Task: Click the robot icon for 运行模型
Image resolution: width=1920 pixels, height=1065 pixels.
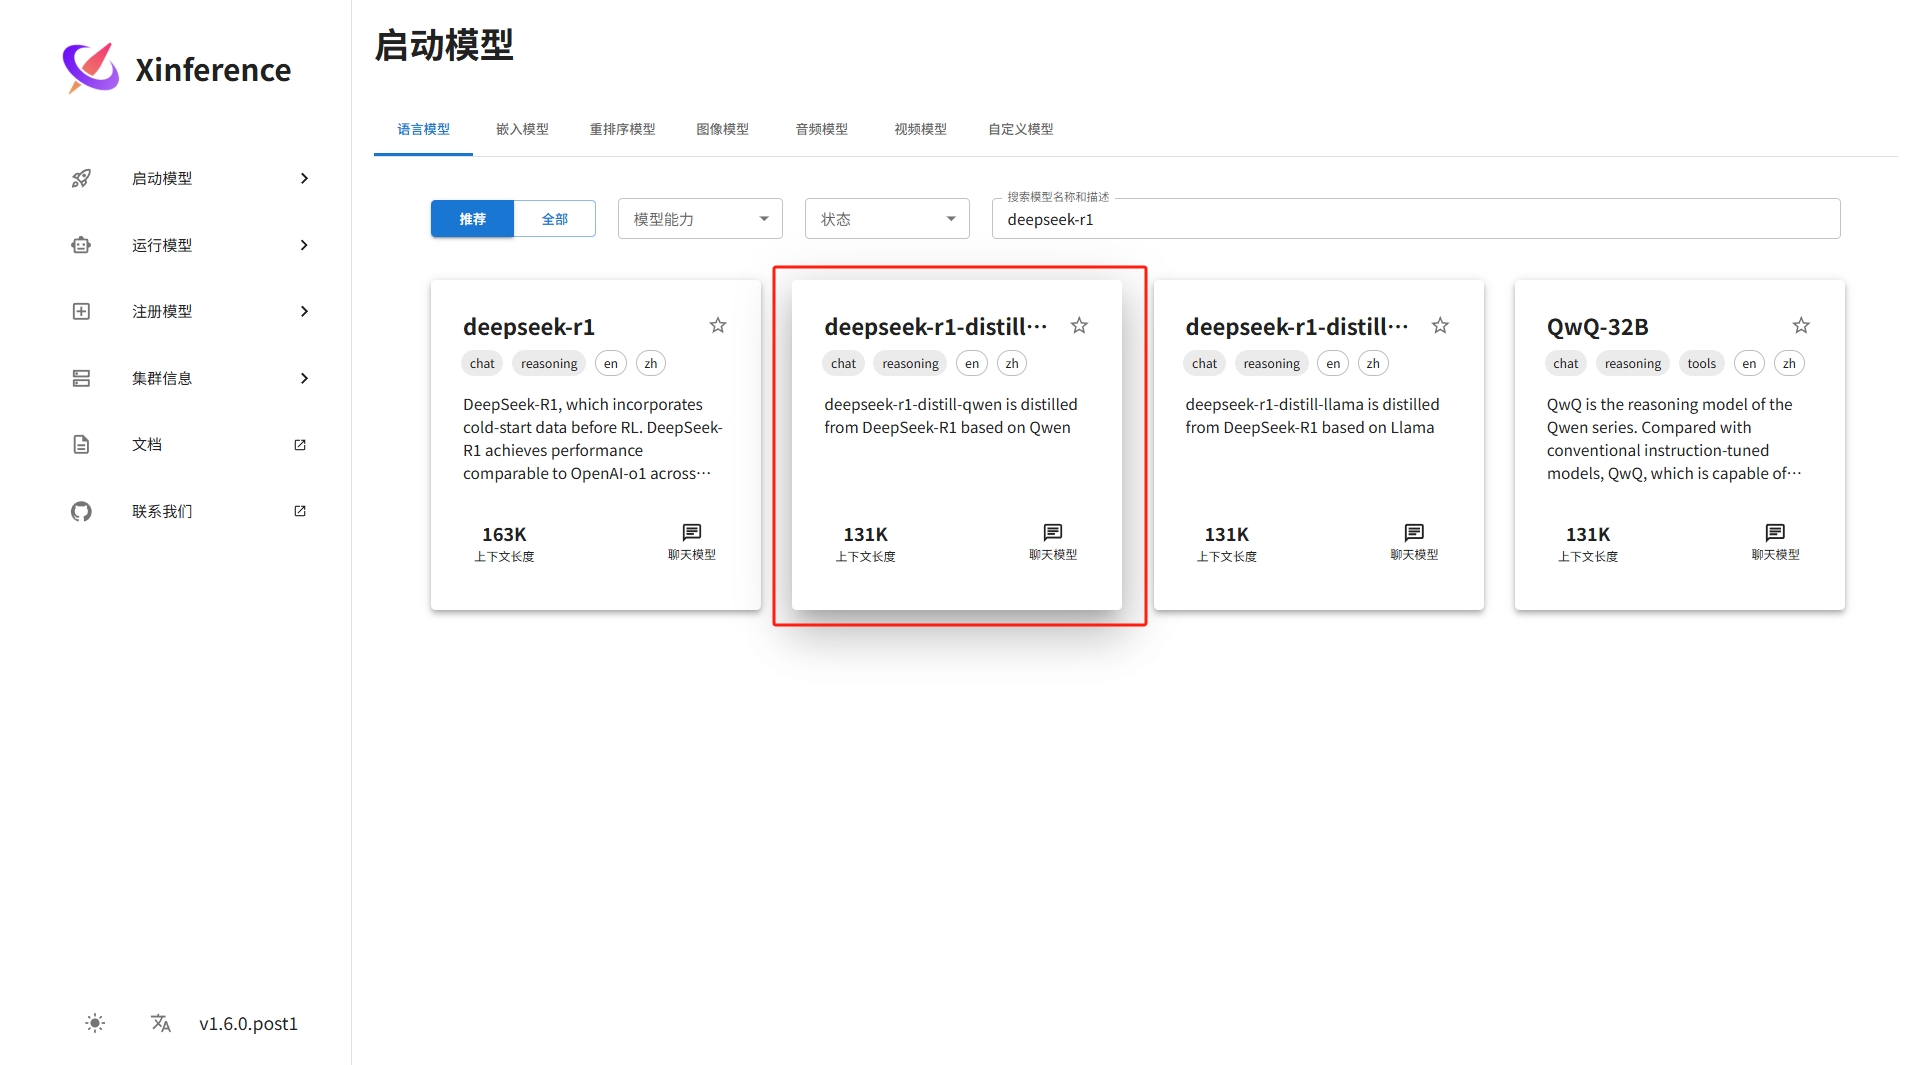Action: pyautogui.click(x=81, y=245)
